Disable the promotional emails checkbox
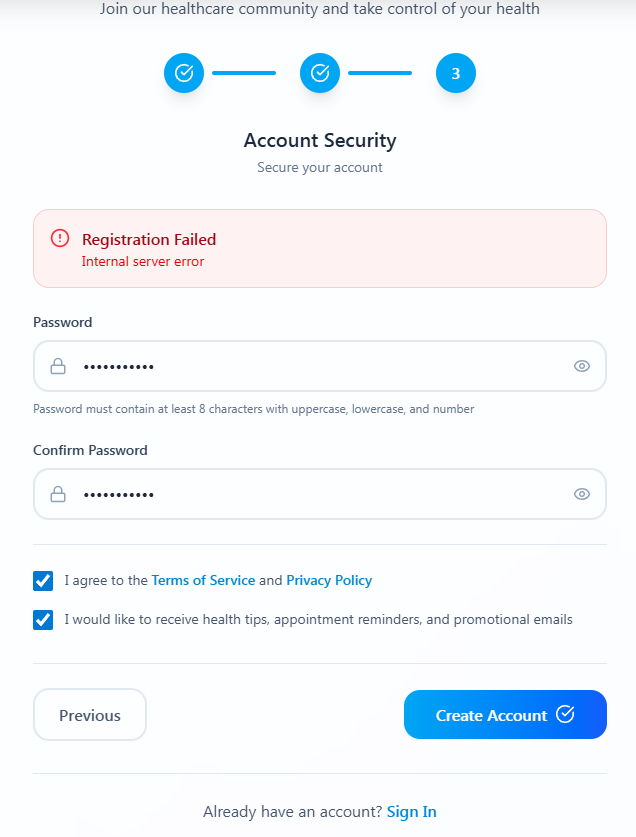The width and height of the screenshot is (636, 837). [43, 620]
